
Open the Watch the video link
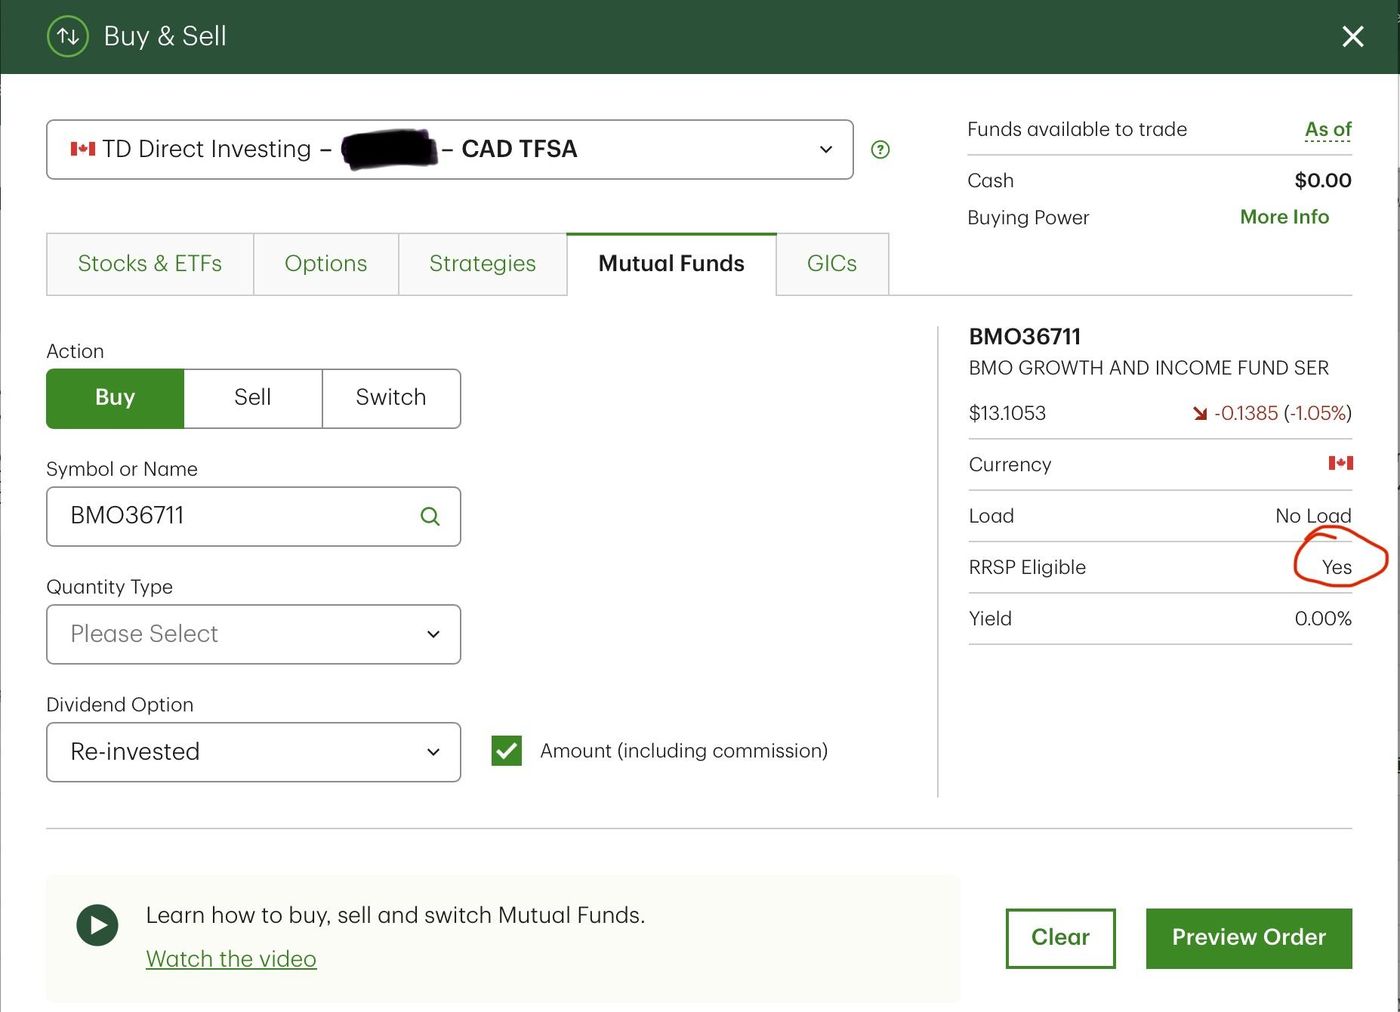click(231, 959)
